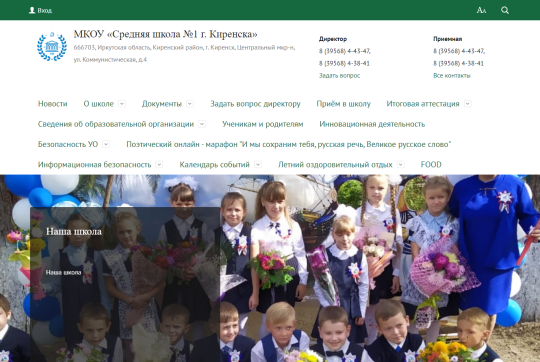Click the Директор contact heading

click(333, 39)
